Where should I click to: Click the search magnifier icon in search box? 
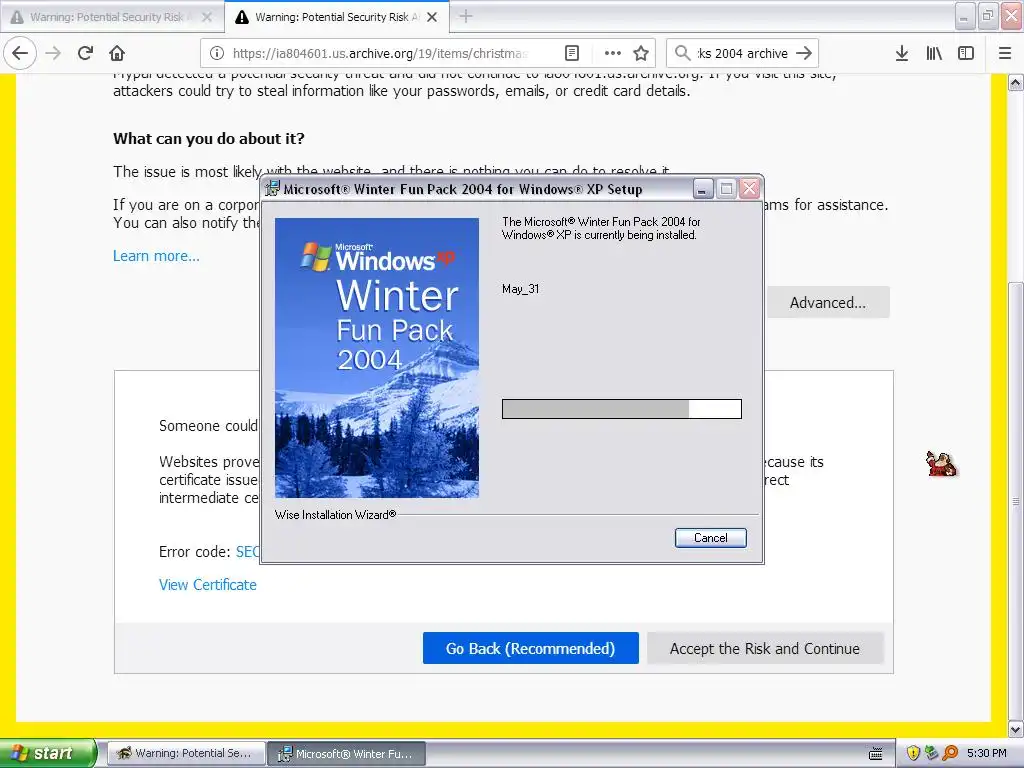pos(682,53)
